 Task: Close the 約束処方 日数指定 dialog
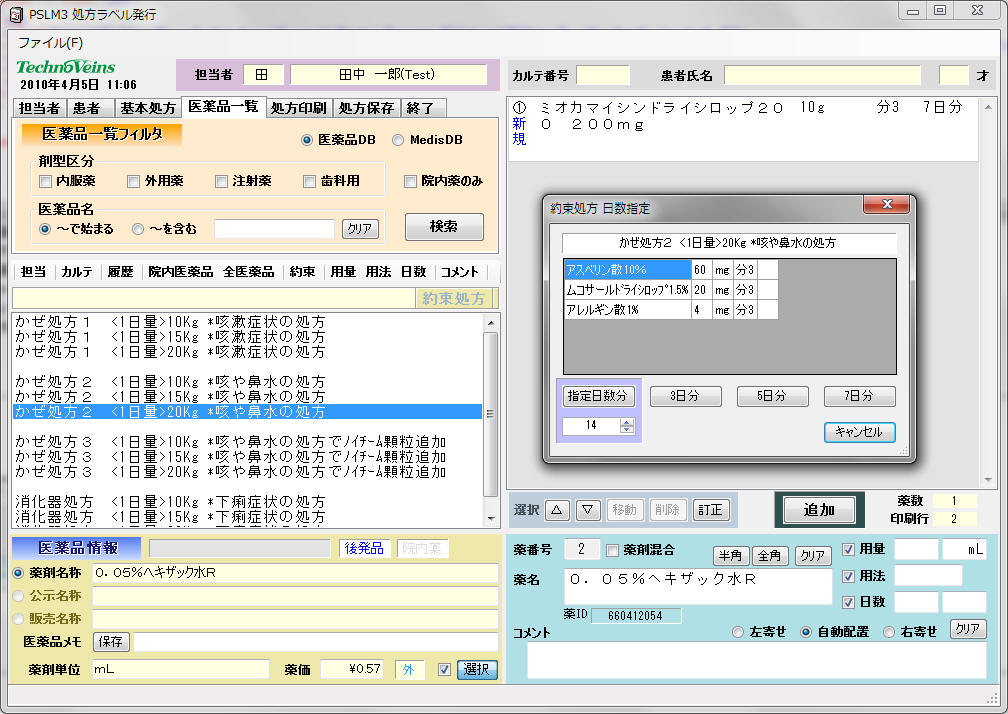point(886,204)
